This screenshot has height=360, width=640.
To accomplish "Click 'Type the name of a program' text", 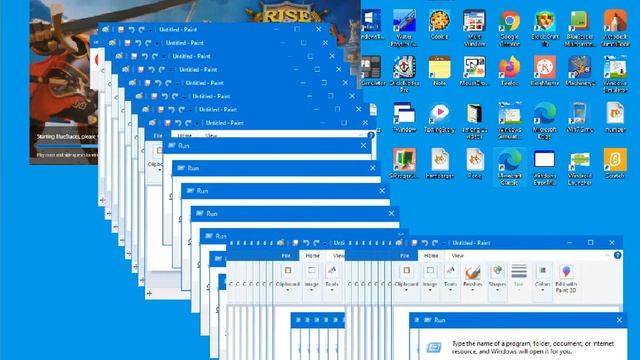I will tap(491, 344).
